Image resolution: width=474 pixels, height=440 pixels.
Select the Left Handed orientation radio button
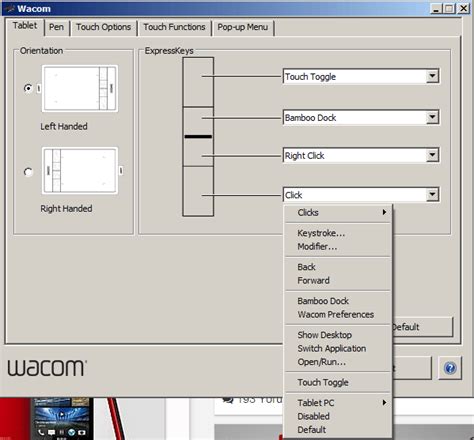pyautogui.click(x=28, y=88)
